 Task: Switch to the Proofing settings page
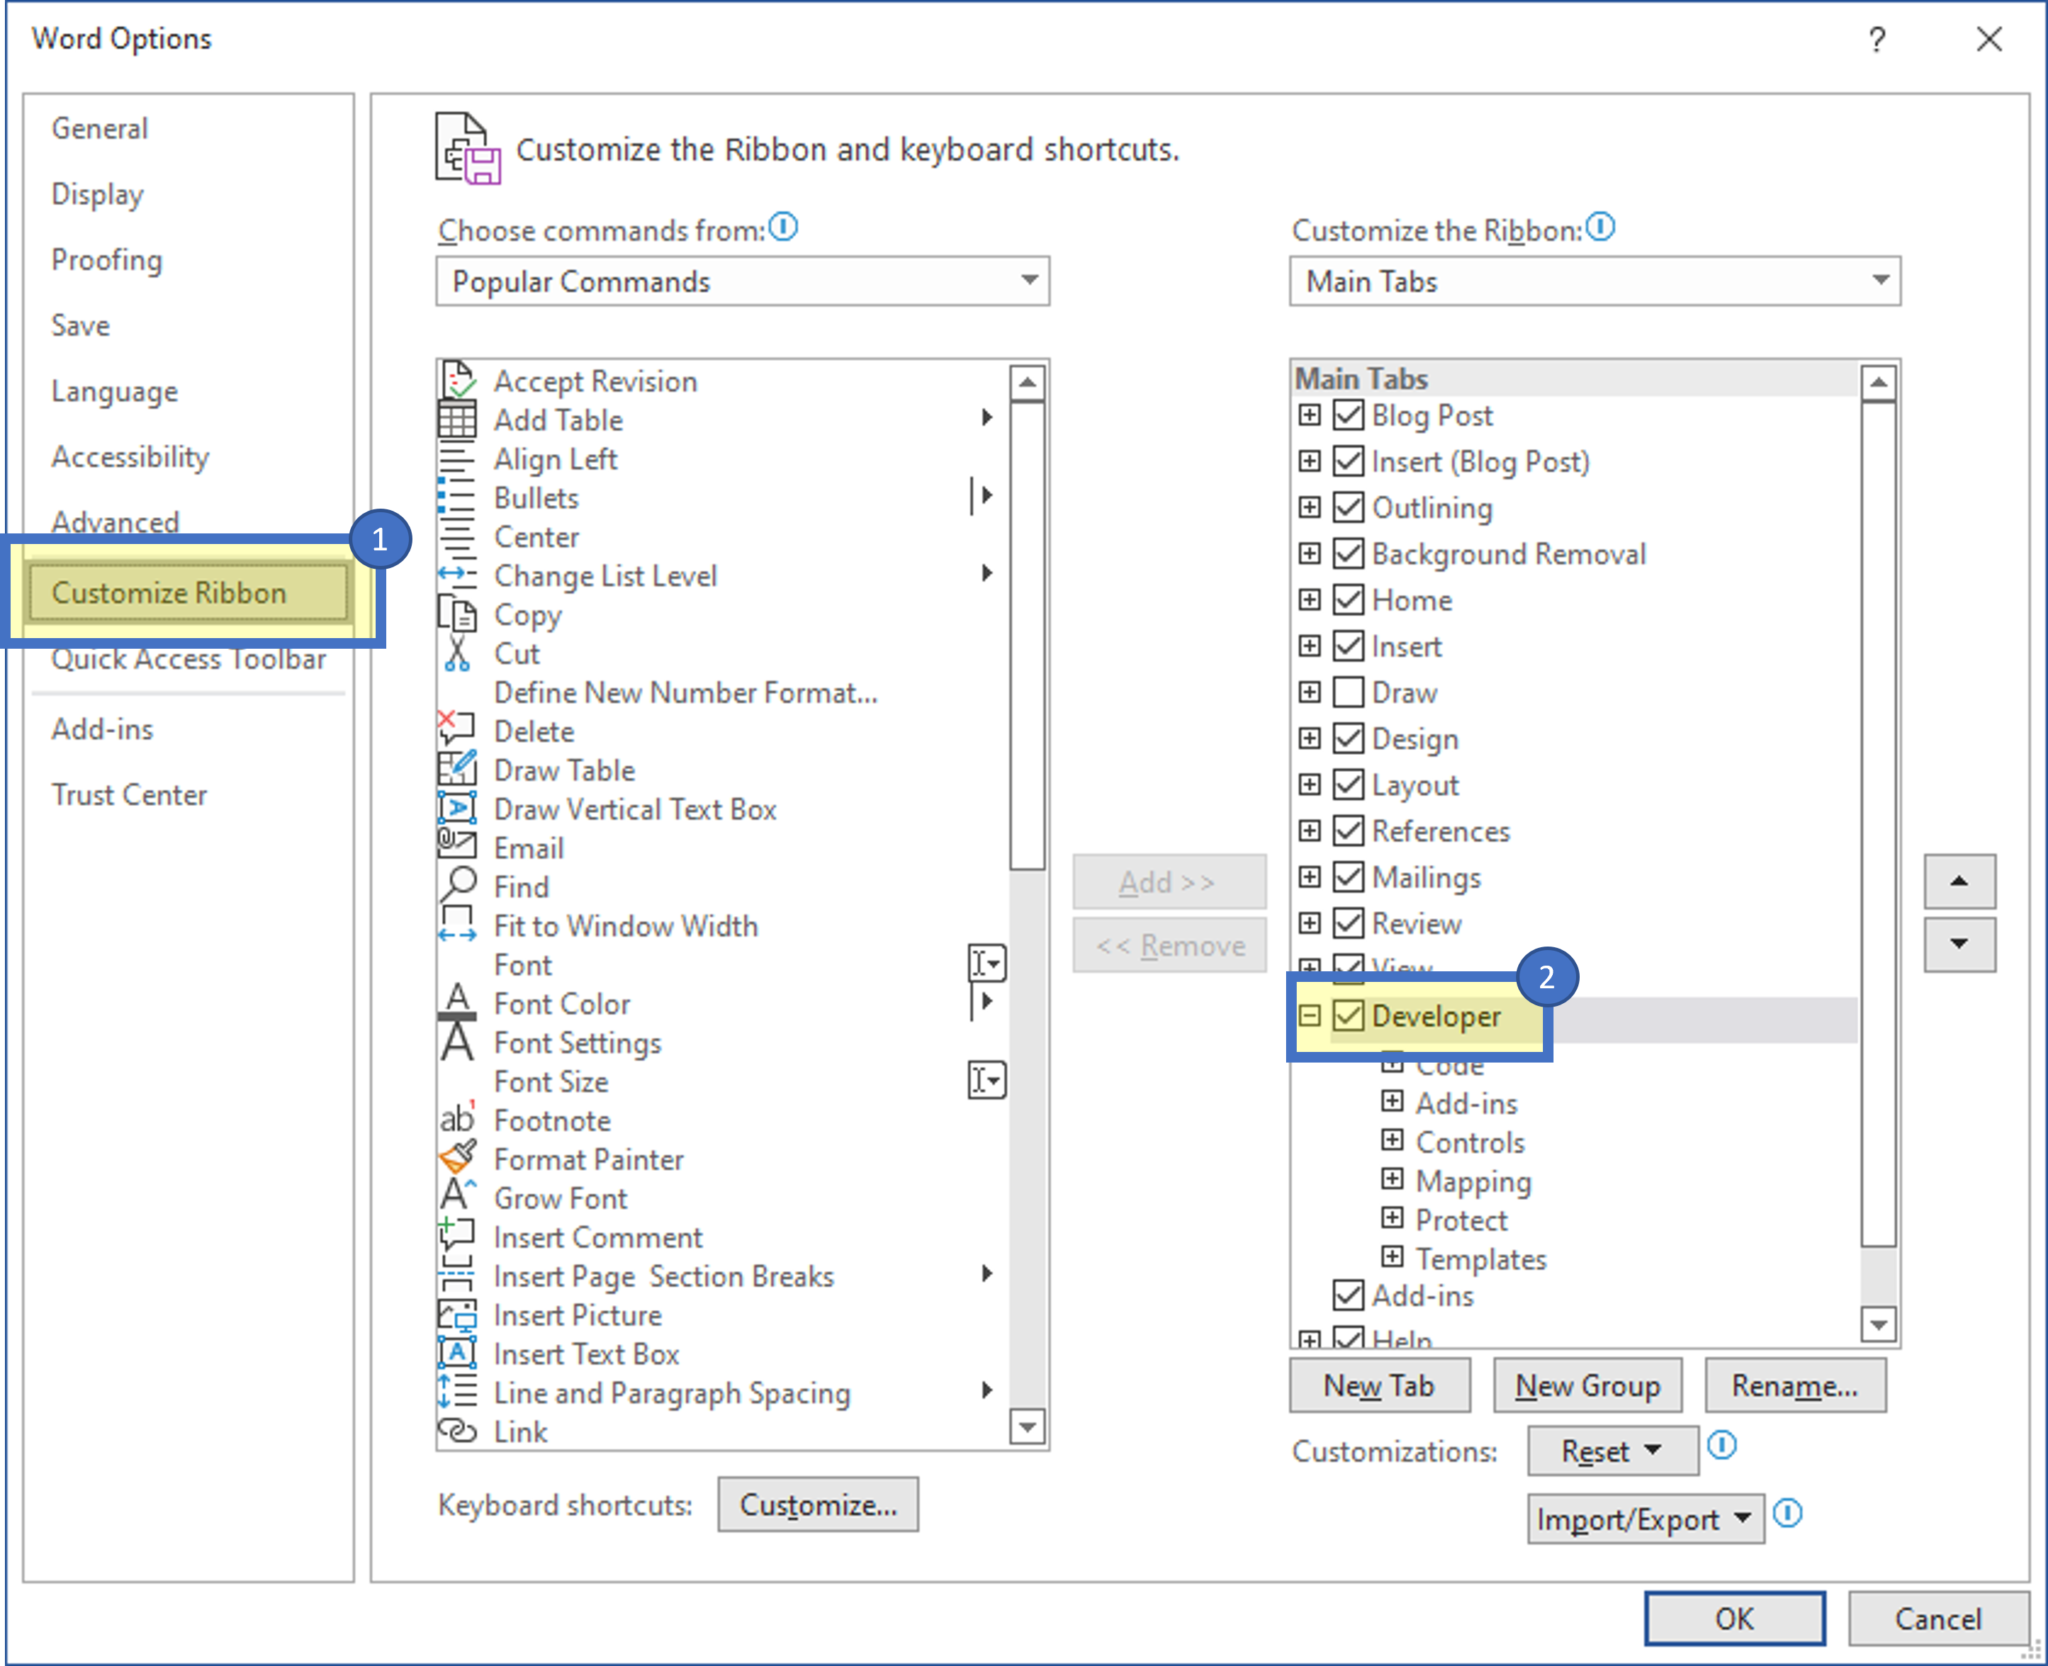[x=107, y=260]
